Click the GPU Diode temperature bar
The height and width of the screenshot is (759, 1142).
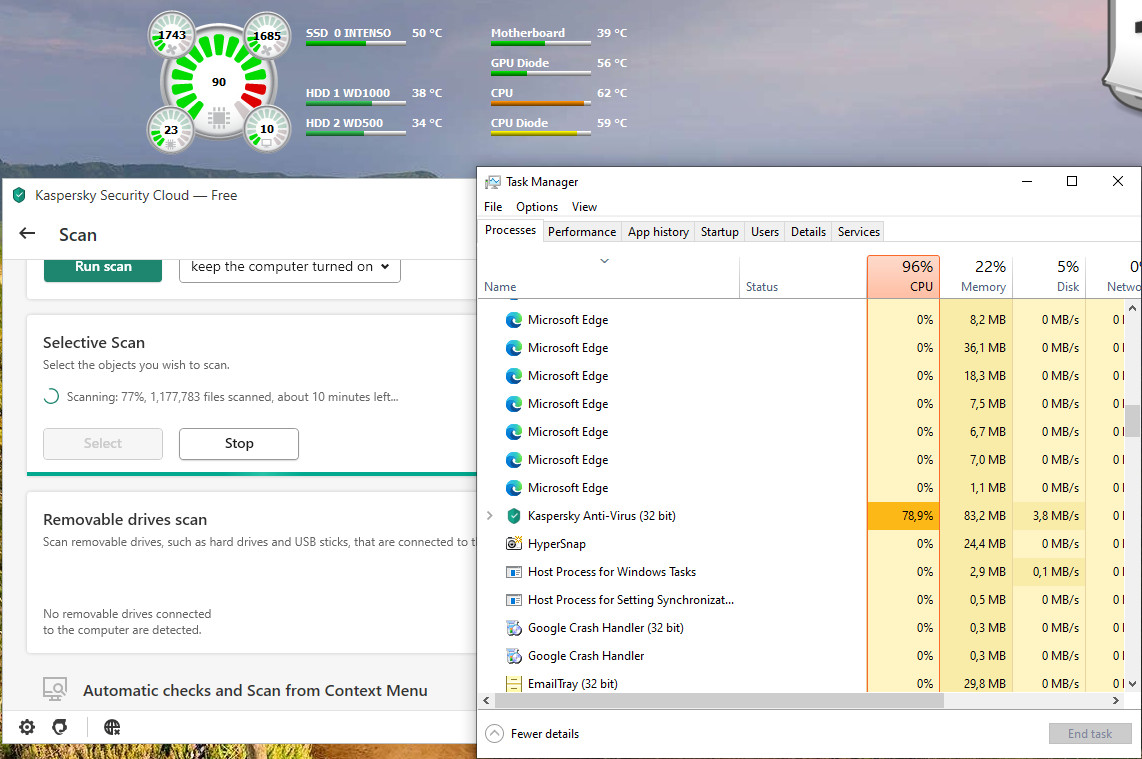click(540, 74)
